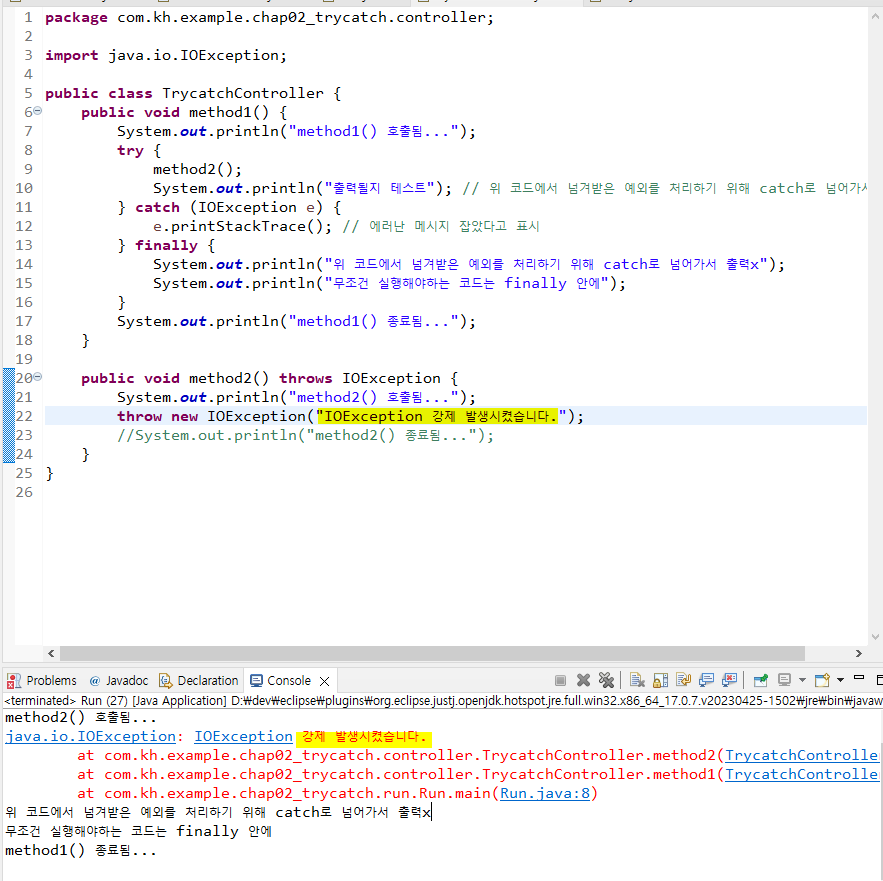Image resolution: width=883 pixels, height=881 pixels.
Task: Toggle Show Console on standard output change
Action: coord(706,680)
